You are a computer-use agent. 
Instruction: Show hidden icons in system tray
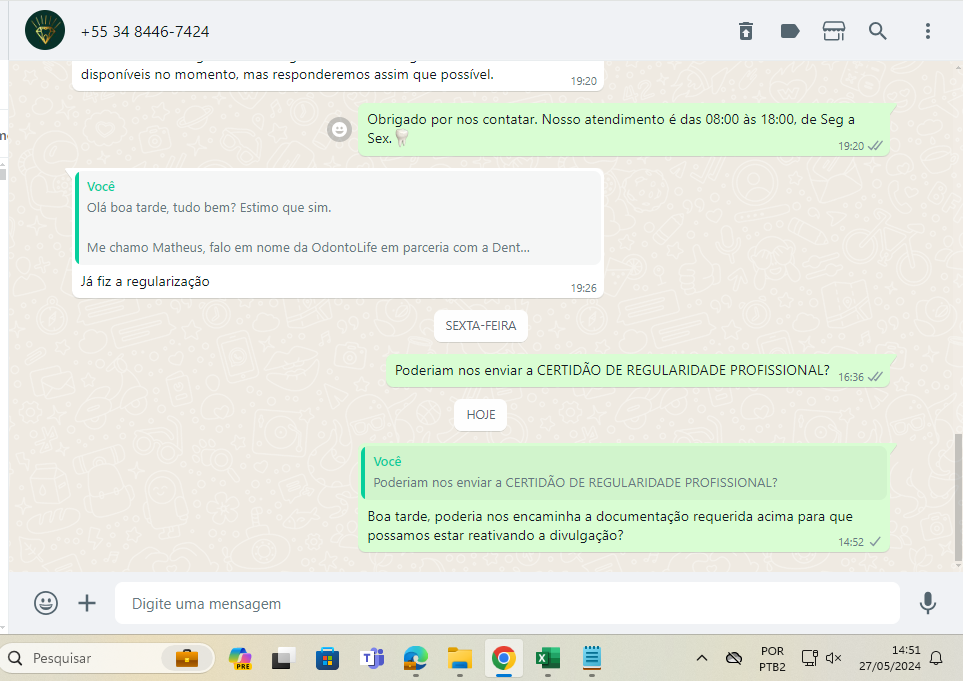(702, 658)
